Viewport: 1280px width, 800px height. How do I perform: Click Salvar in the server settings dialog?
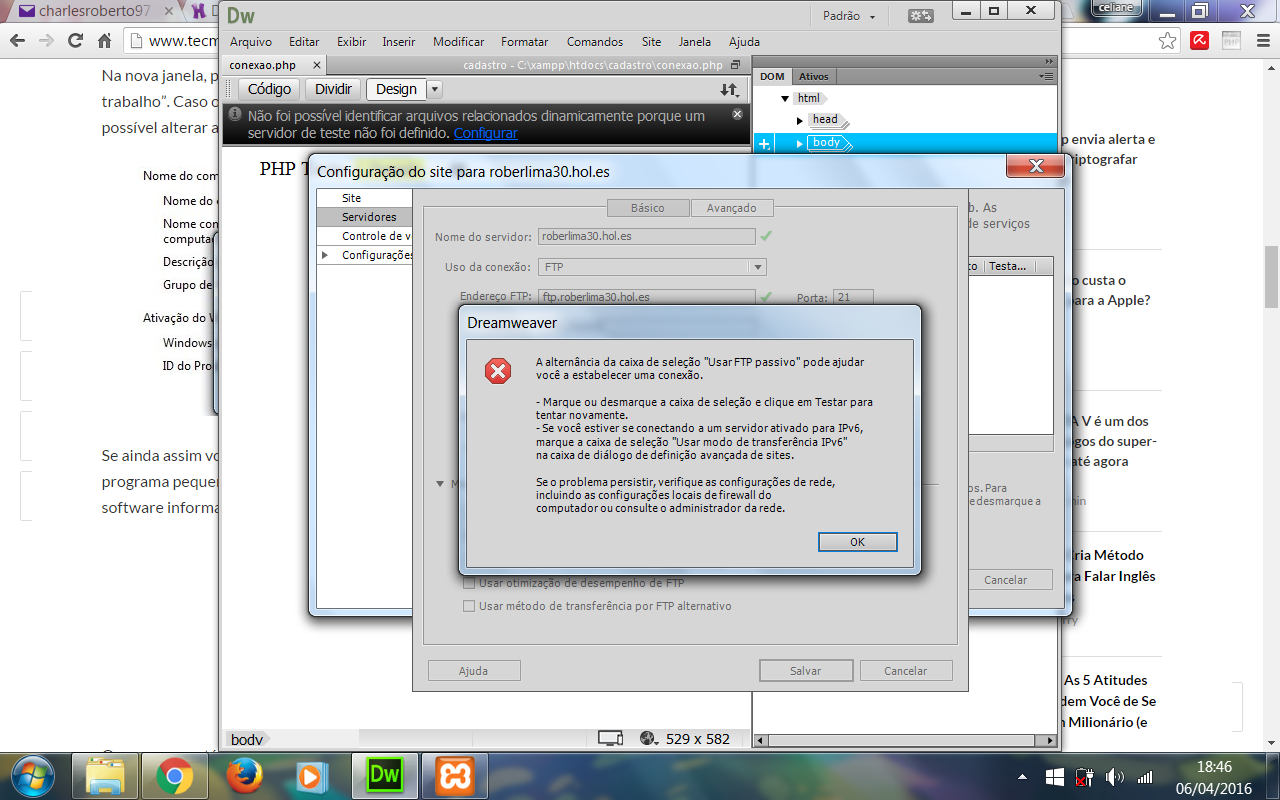click(806, 671)
